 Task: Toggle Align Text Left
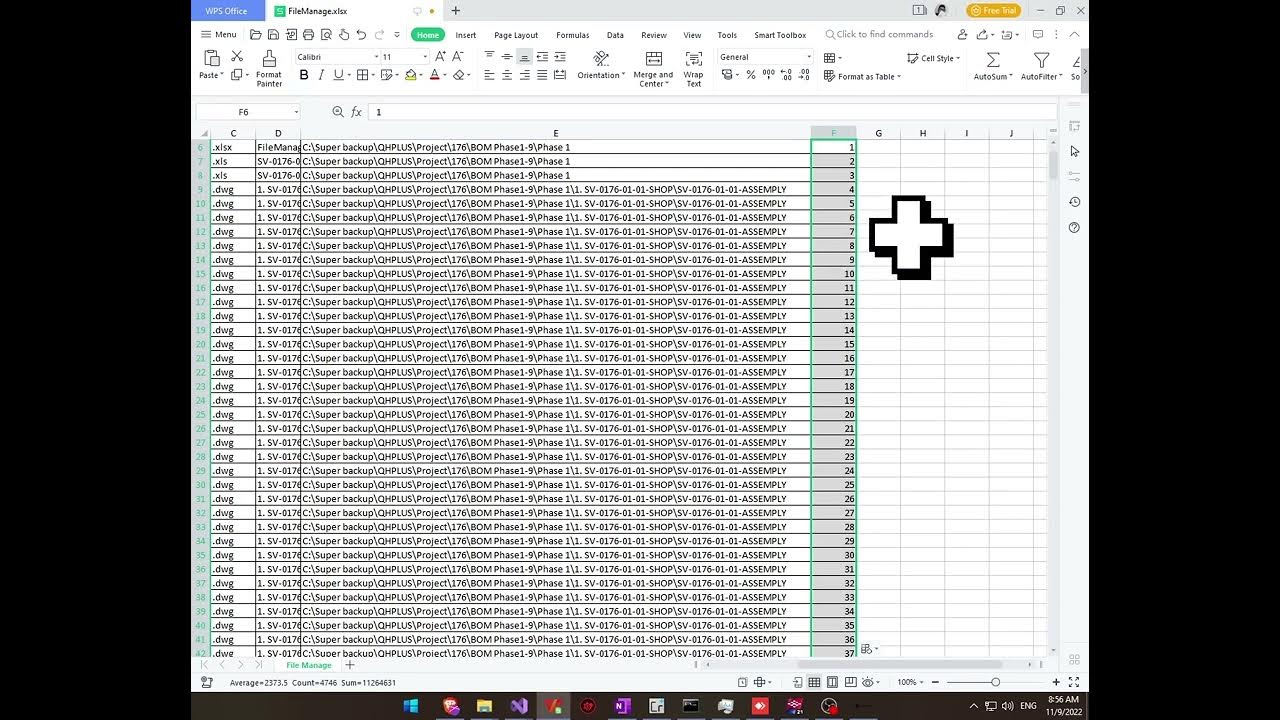coord(489,75)
